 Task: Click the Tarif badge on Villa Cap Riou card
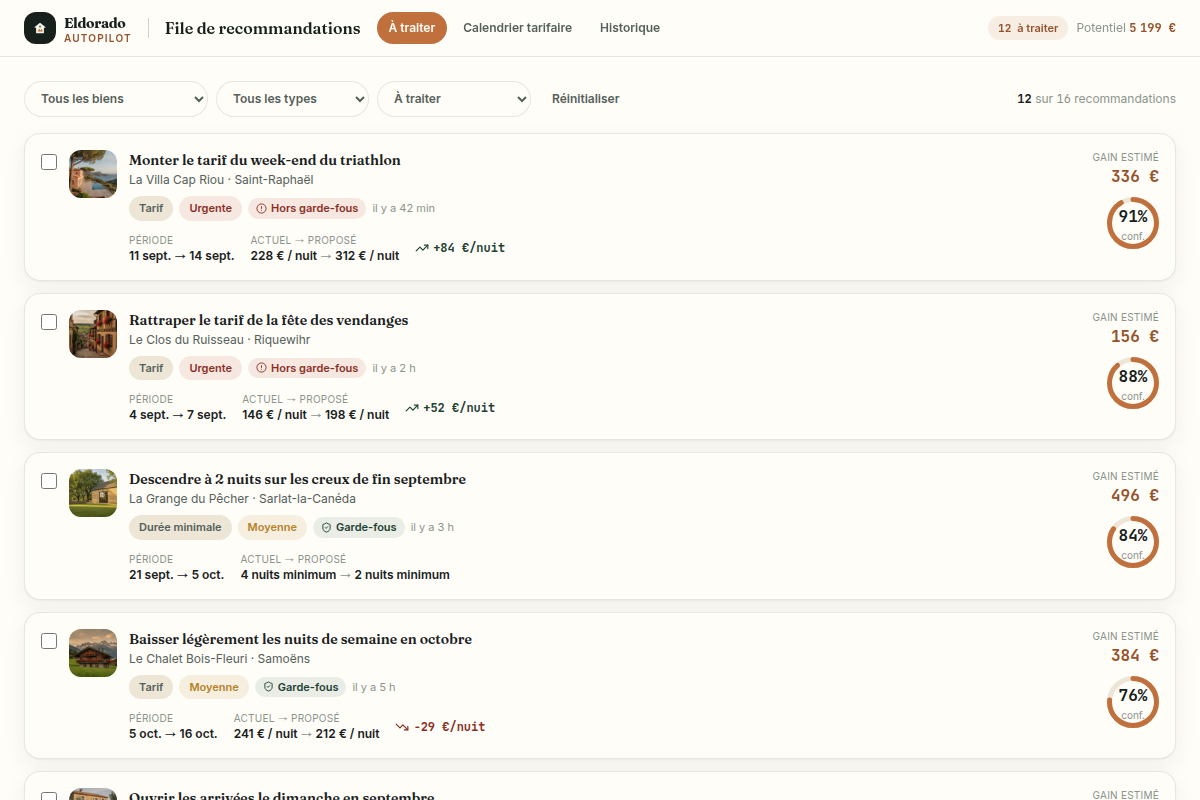(x=151, y=209)
